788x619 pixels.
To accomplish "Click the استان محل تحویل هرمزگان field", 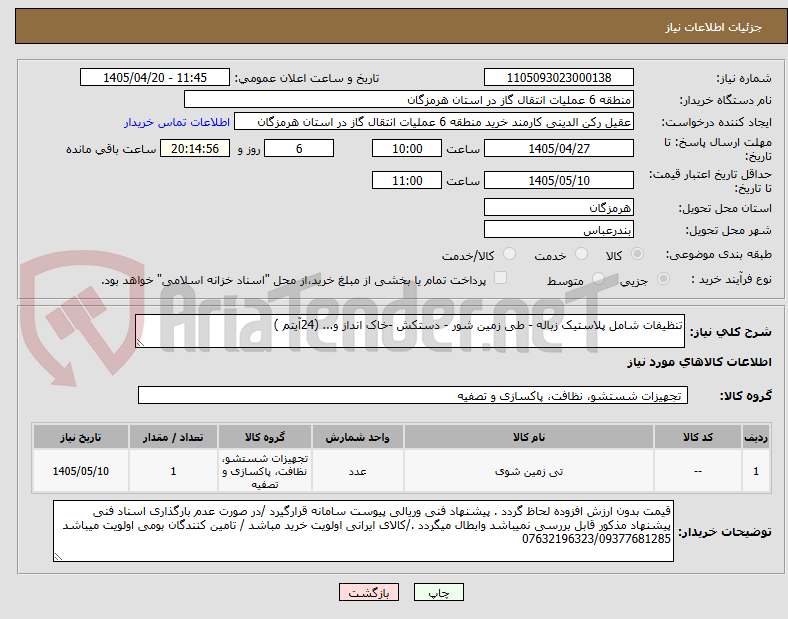I will click(558, 207).
